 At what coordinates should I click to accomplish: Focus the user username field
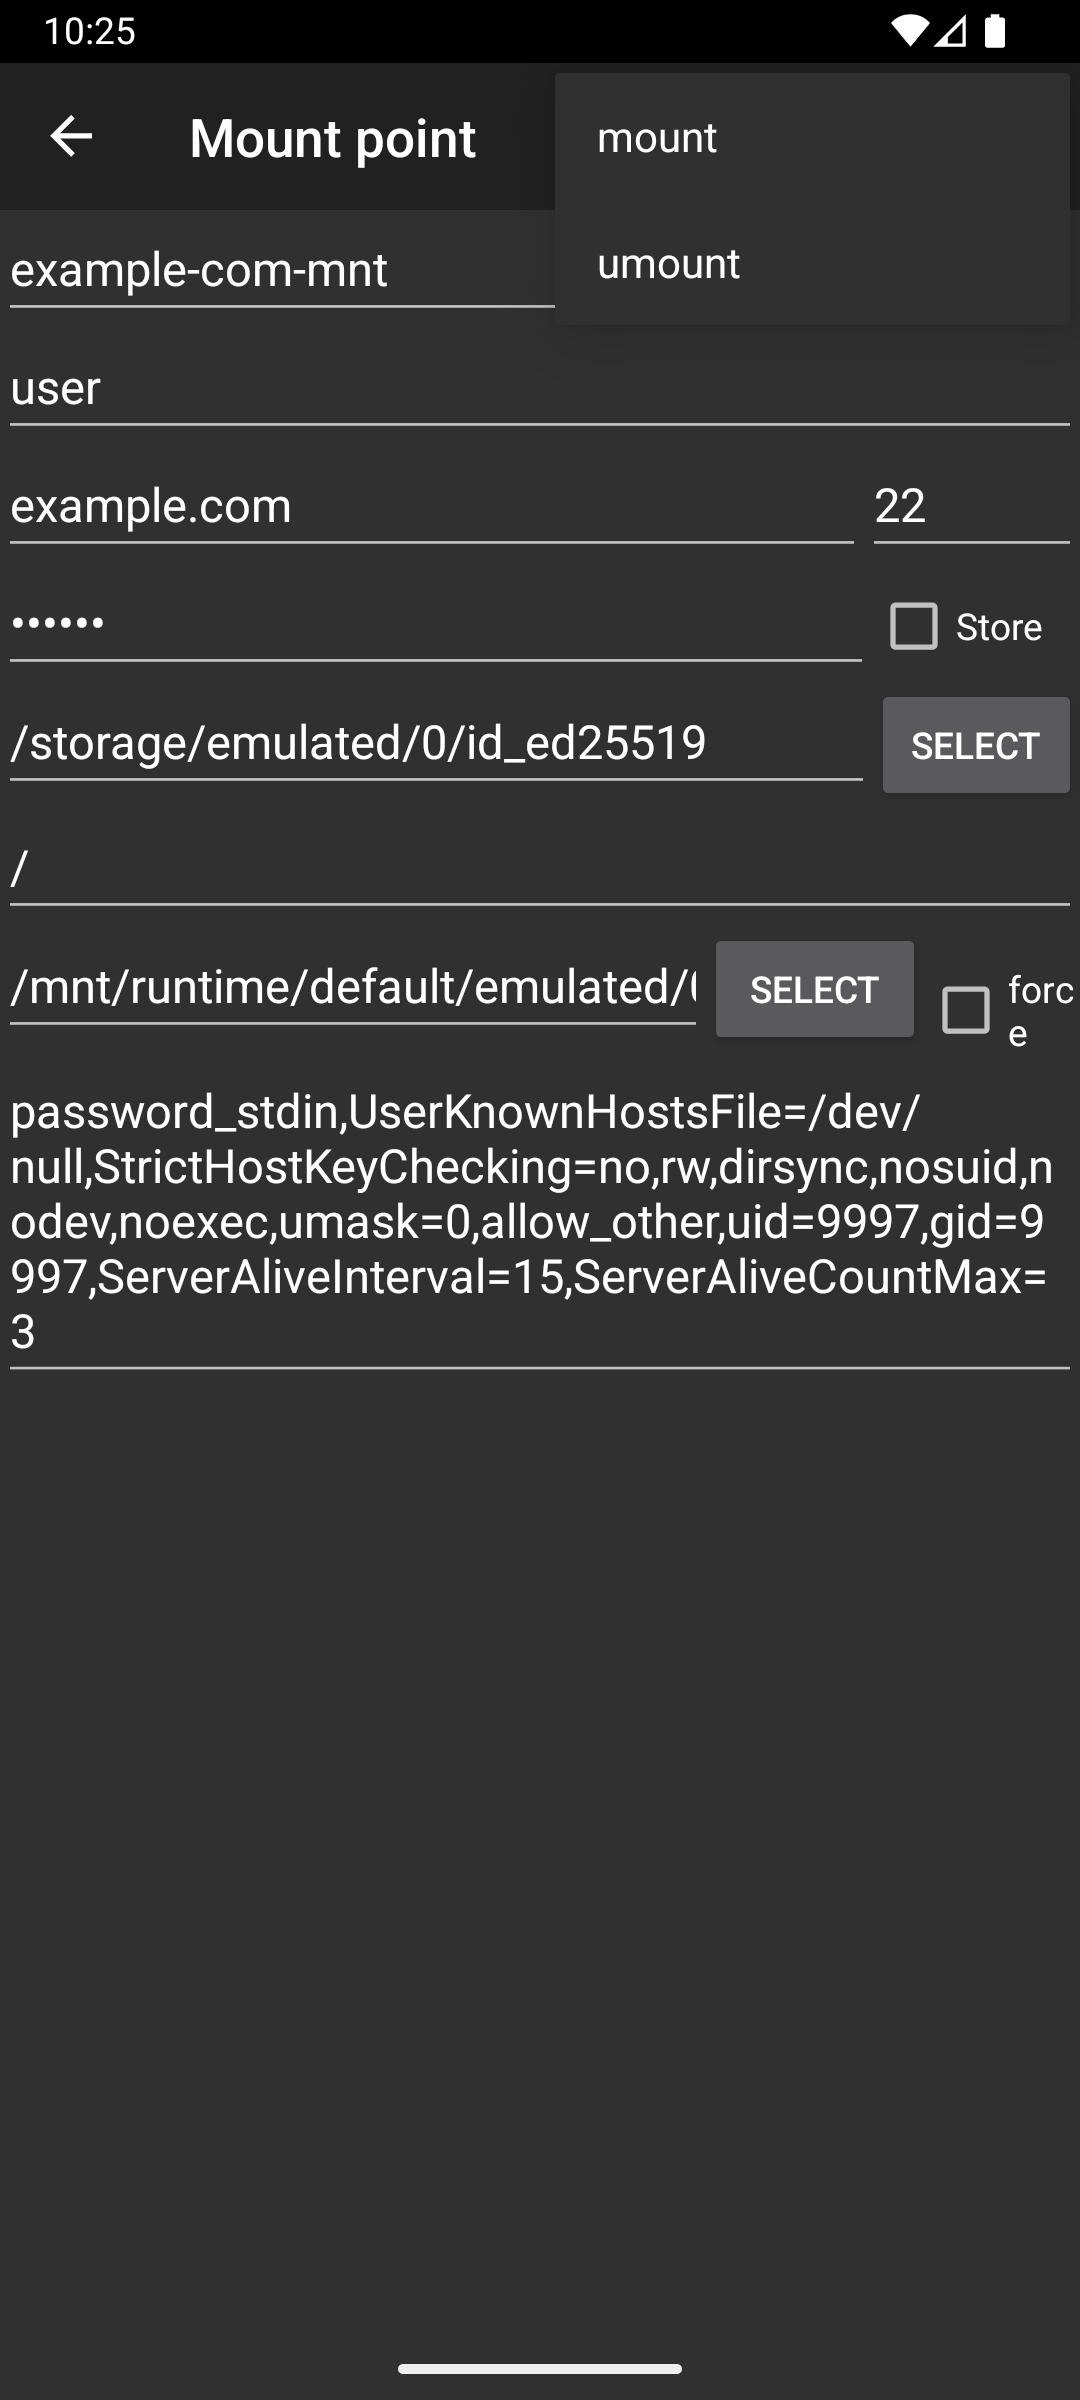540,388
